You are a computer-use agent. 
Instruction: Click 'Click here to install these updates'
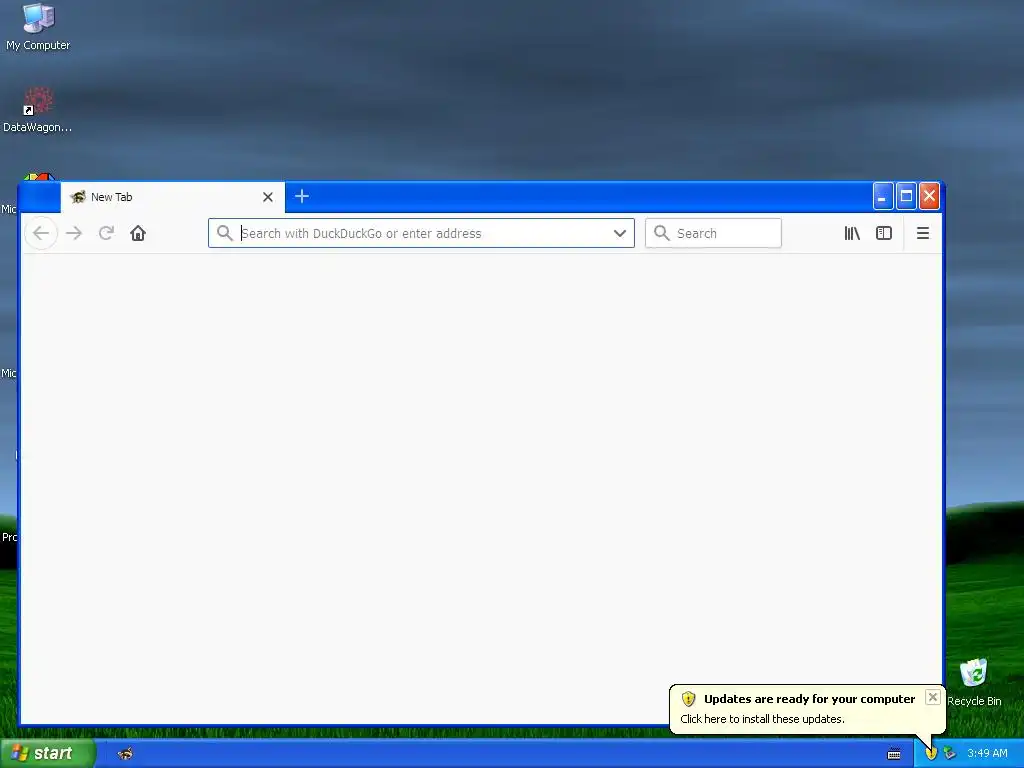[x=762, y=719]
